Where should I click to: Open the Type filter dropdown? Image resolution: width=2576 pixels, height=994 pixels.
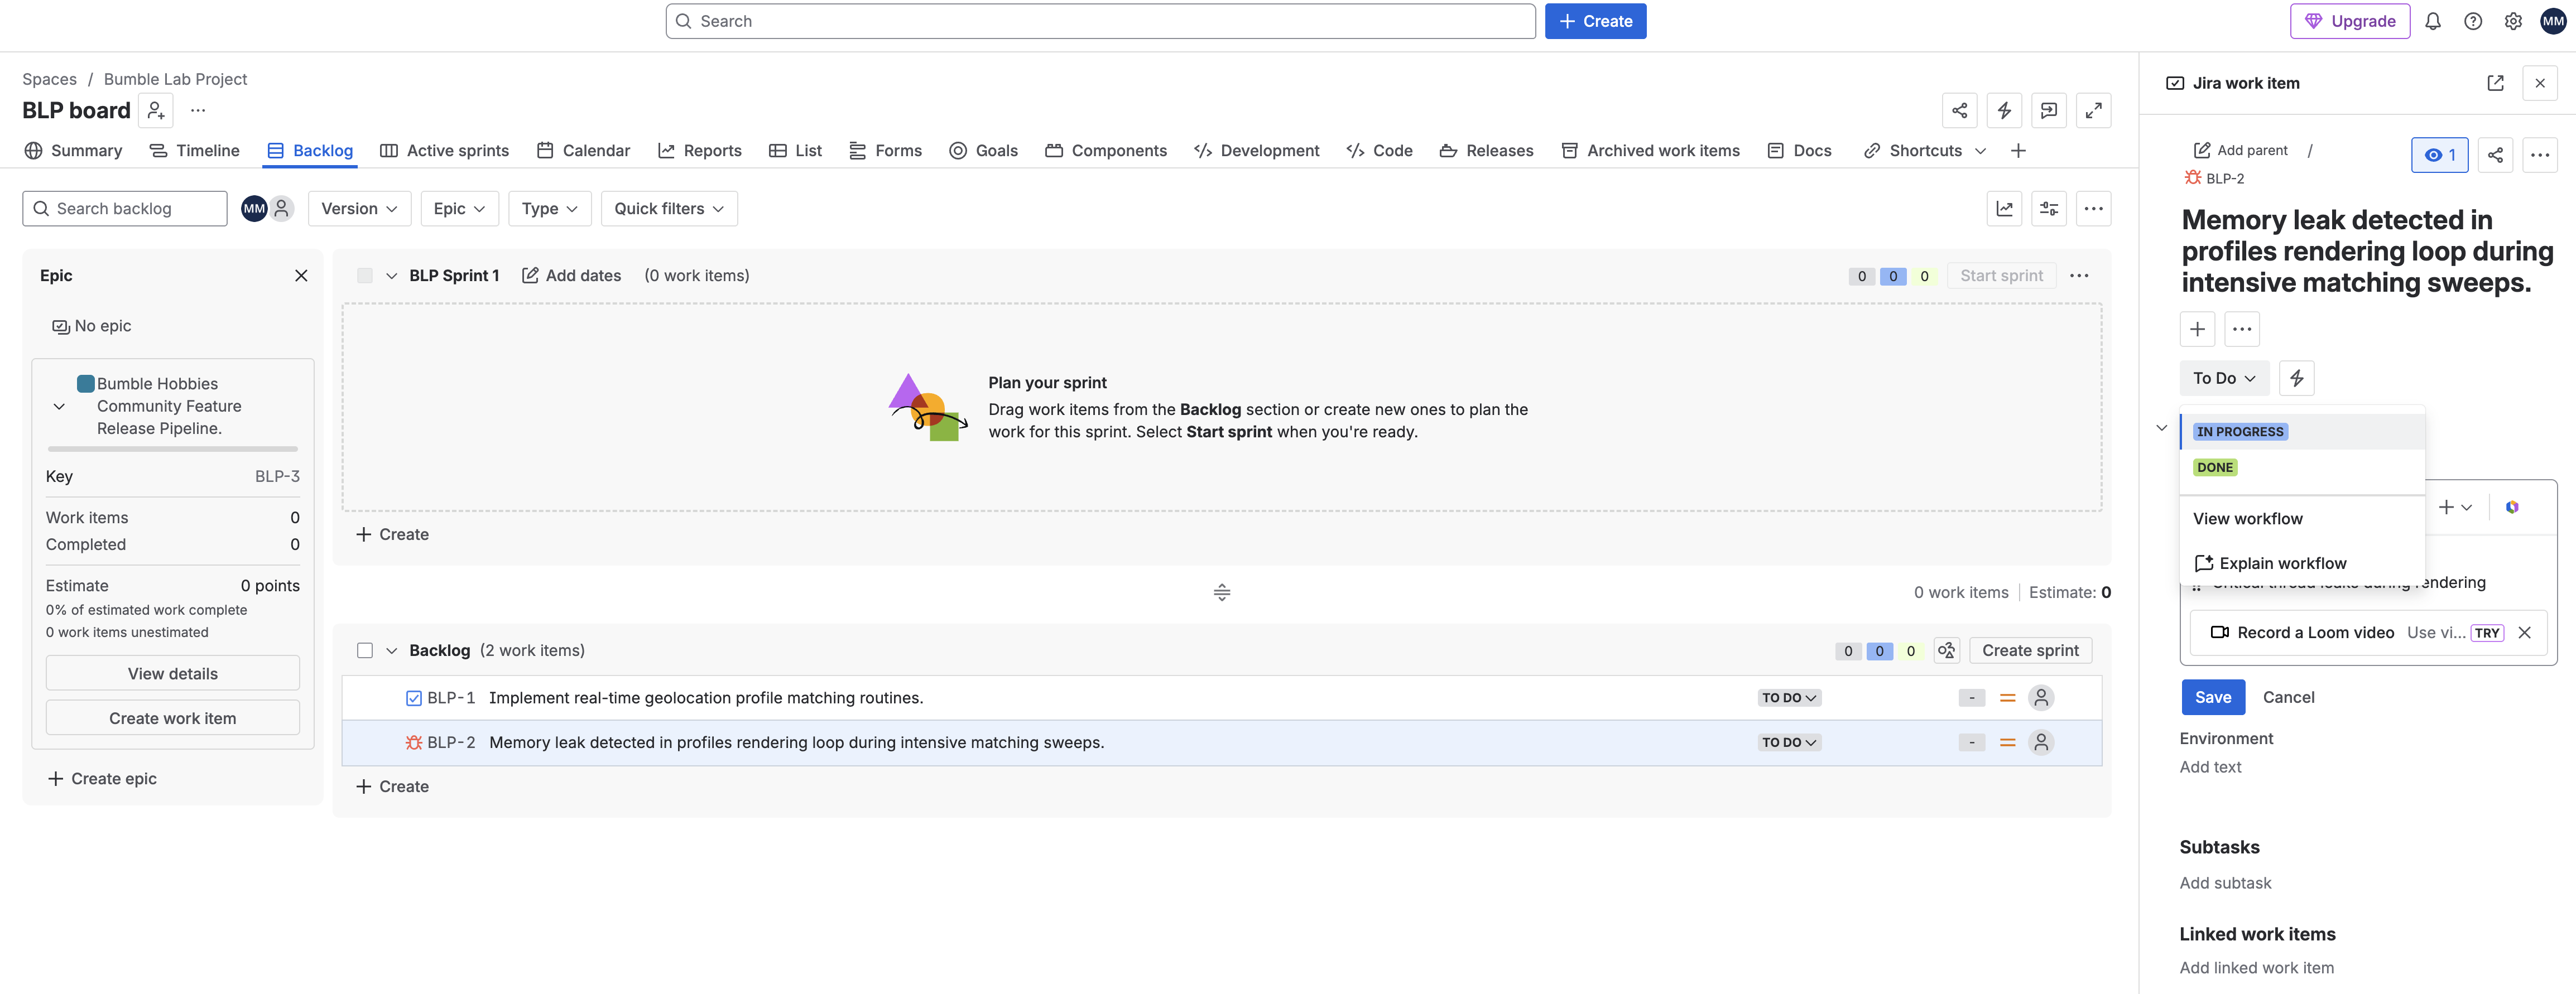549,209
